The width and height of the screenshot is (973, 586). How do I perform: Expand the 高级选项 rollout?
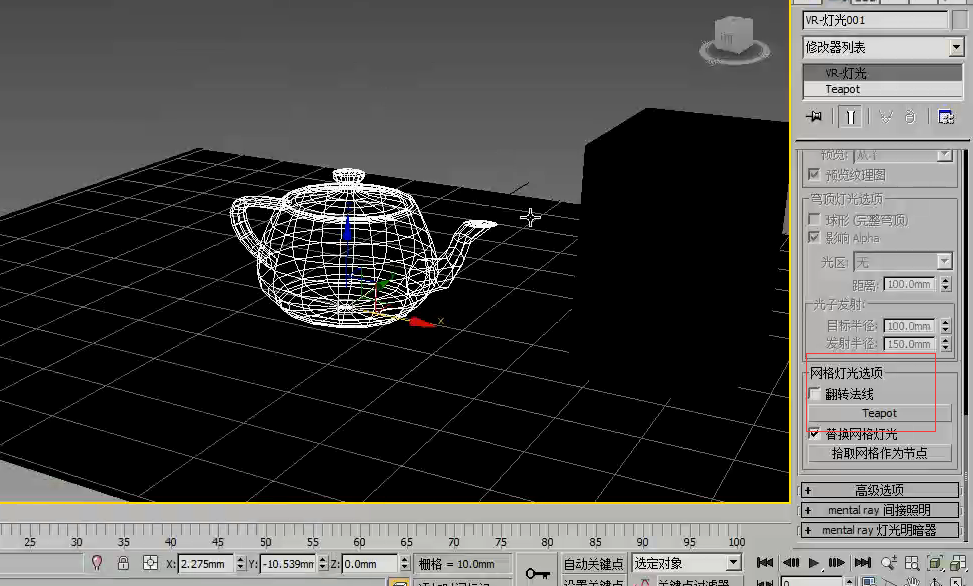tap(878, 490)
